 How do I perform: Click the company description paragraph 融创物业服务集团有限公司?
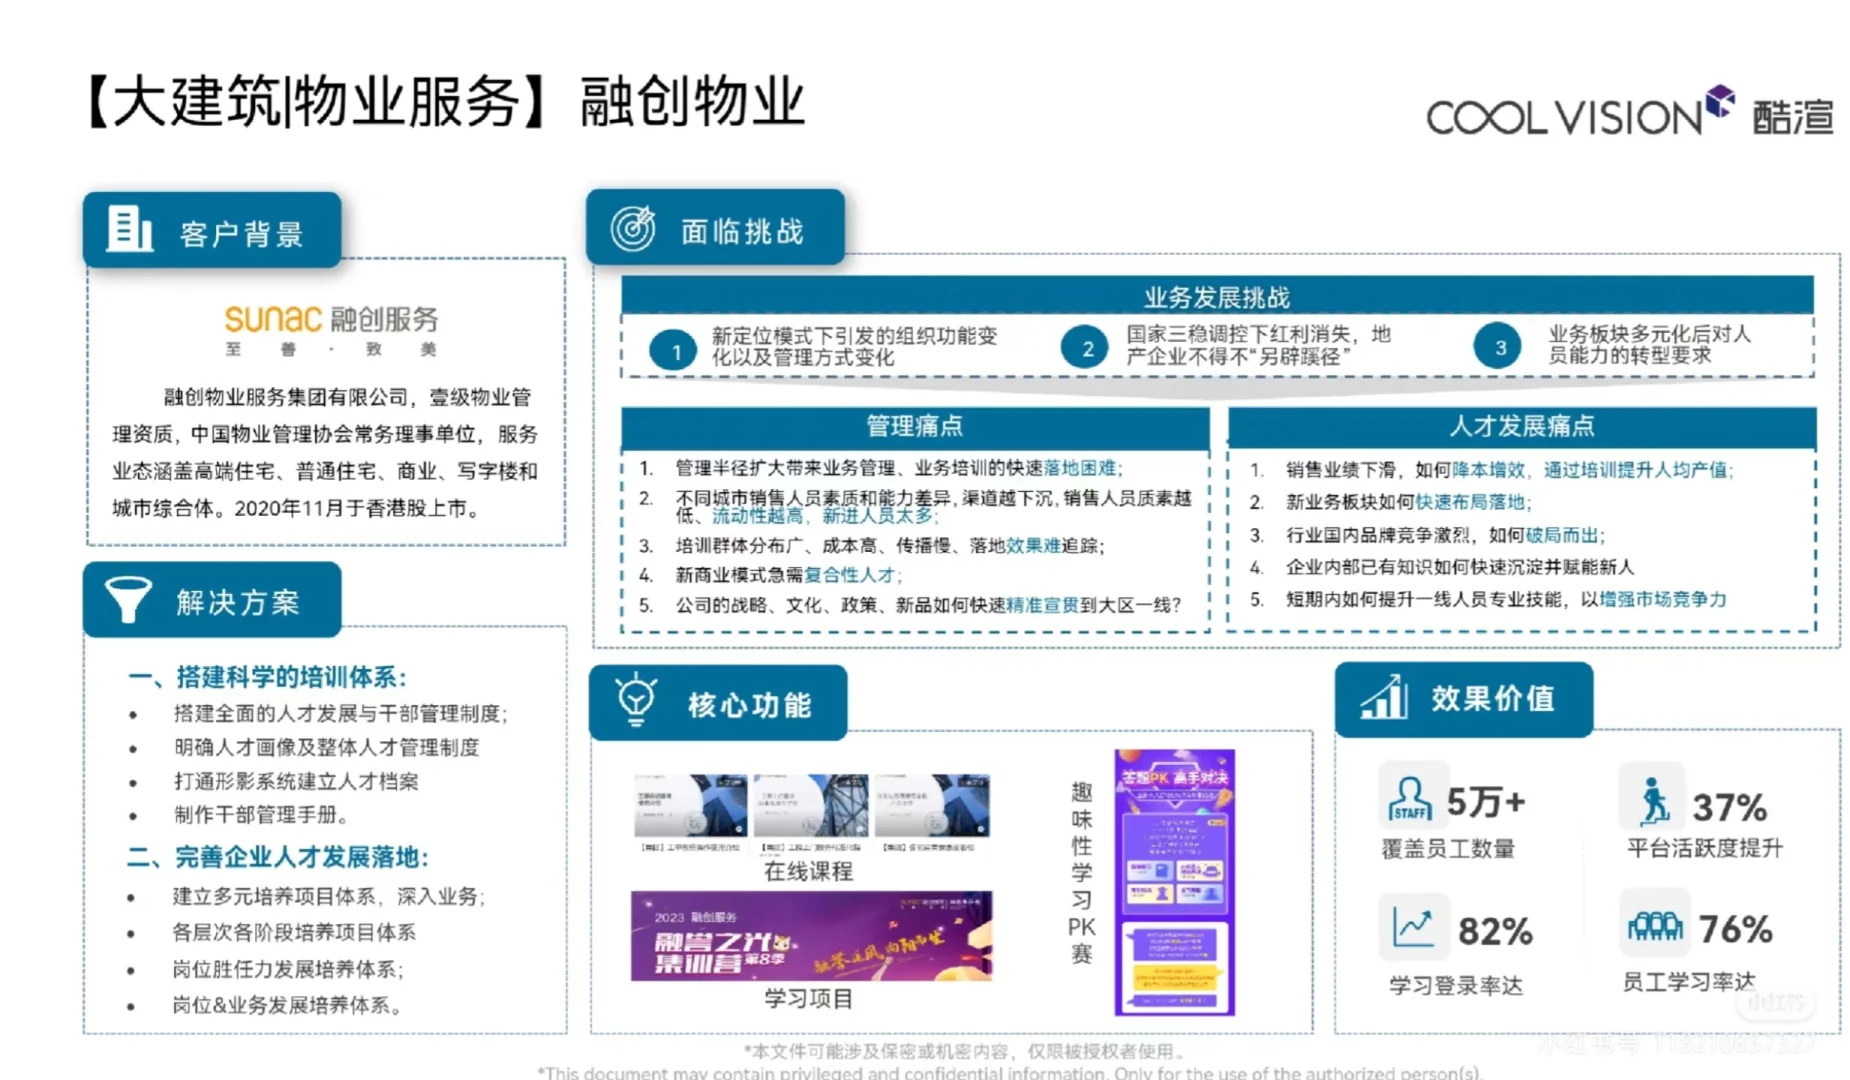coord(325,452)
